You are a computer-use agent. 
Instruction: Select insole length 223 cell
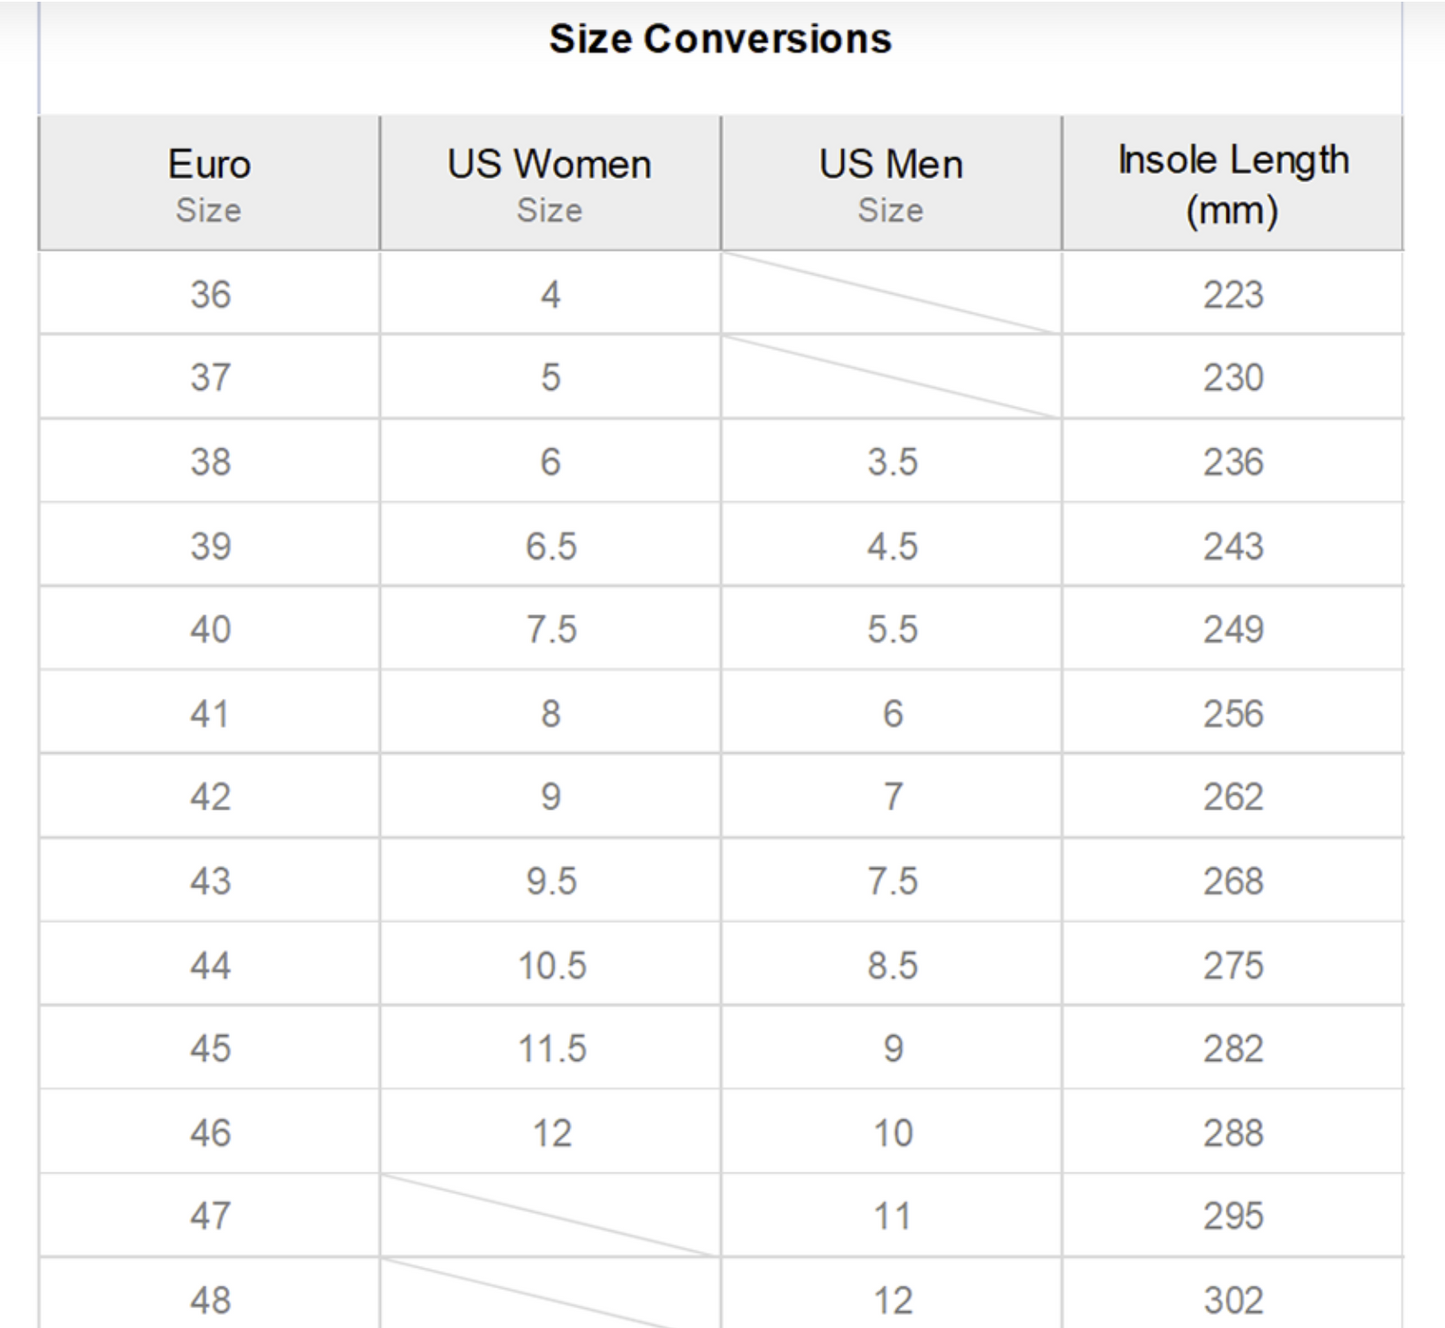pyautogui.click(x=1233, y=295)
